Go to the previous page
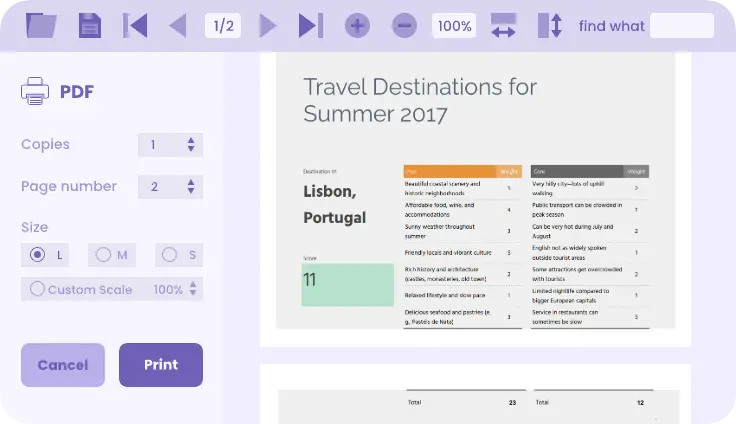Image resolution: width=736 pixels, height=424 pixels. tap(178, 25)
